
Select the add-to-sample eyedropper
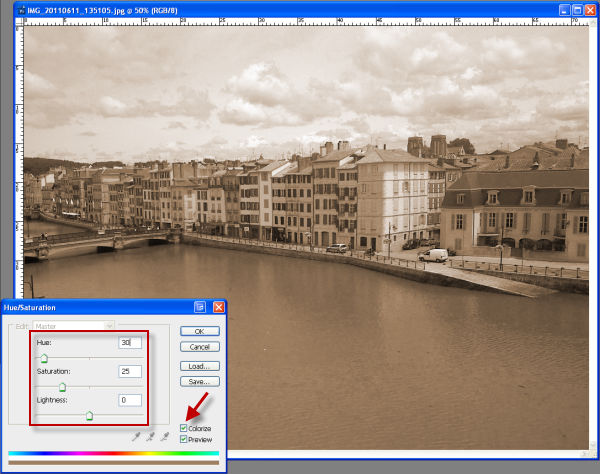click(151, 436)
